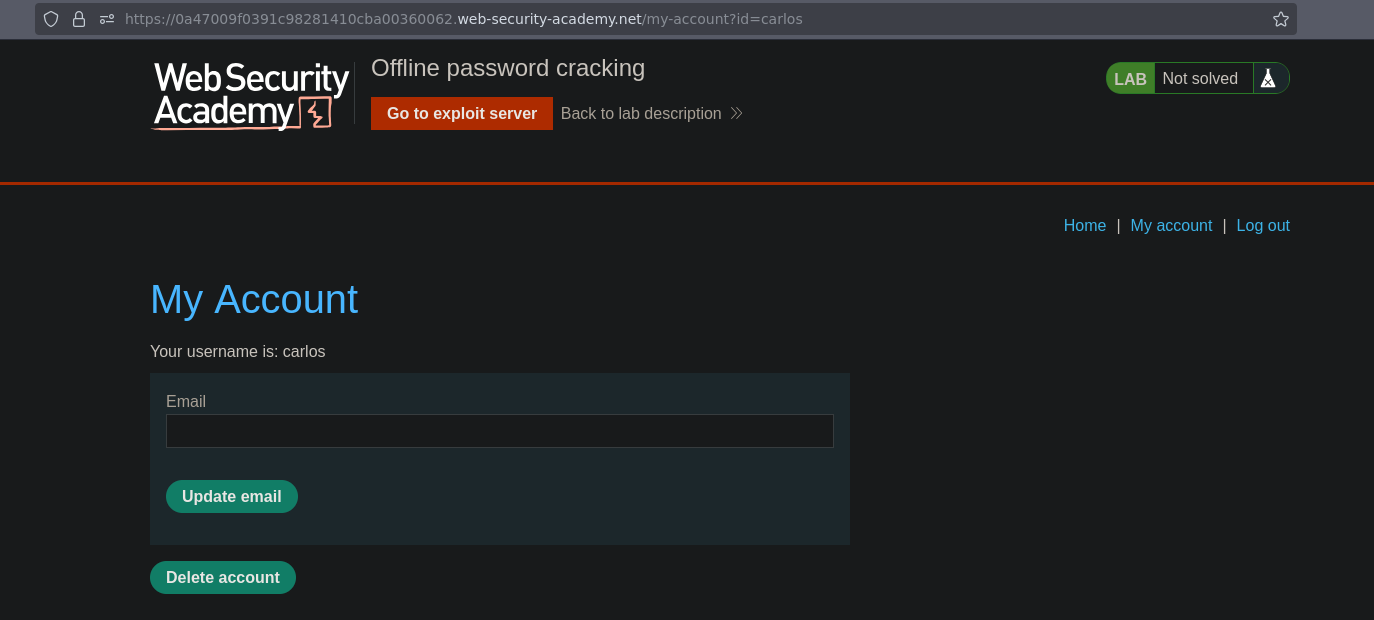Click the My Account page heading
1374x620 pixels.
click(x=254, y=299)
